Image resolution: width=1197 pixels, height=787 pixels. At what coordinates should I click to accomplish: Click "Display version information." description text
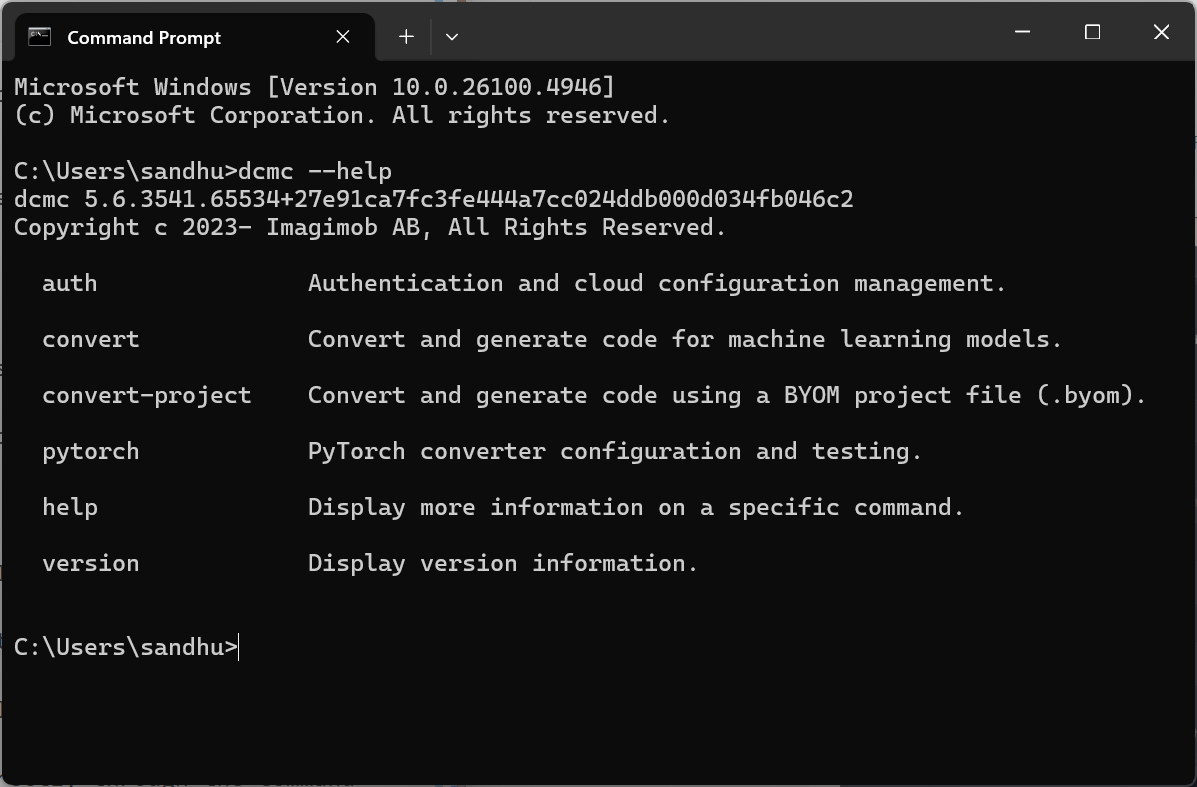(x=503, y=563)
